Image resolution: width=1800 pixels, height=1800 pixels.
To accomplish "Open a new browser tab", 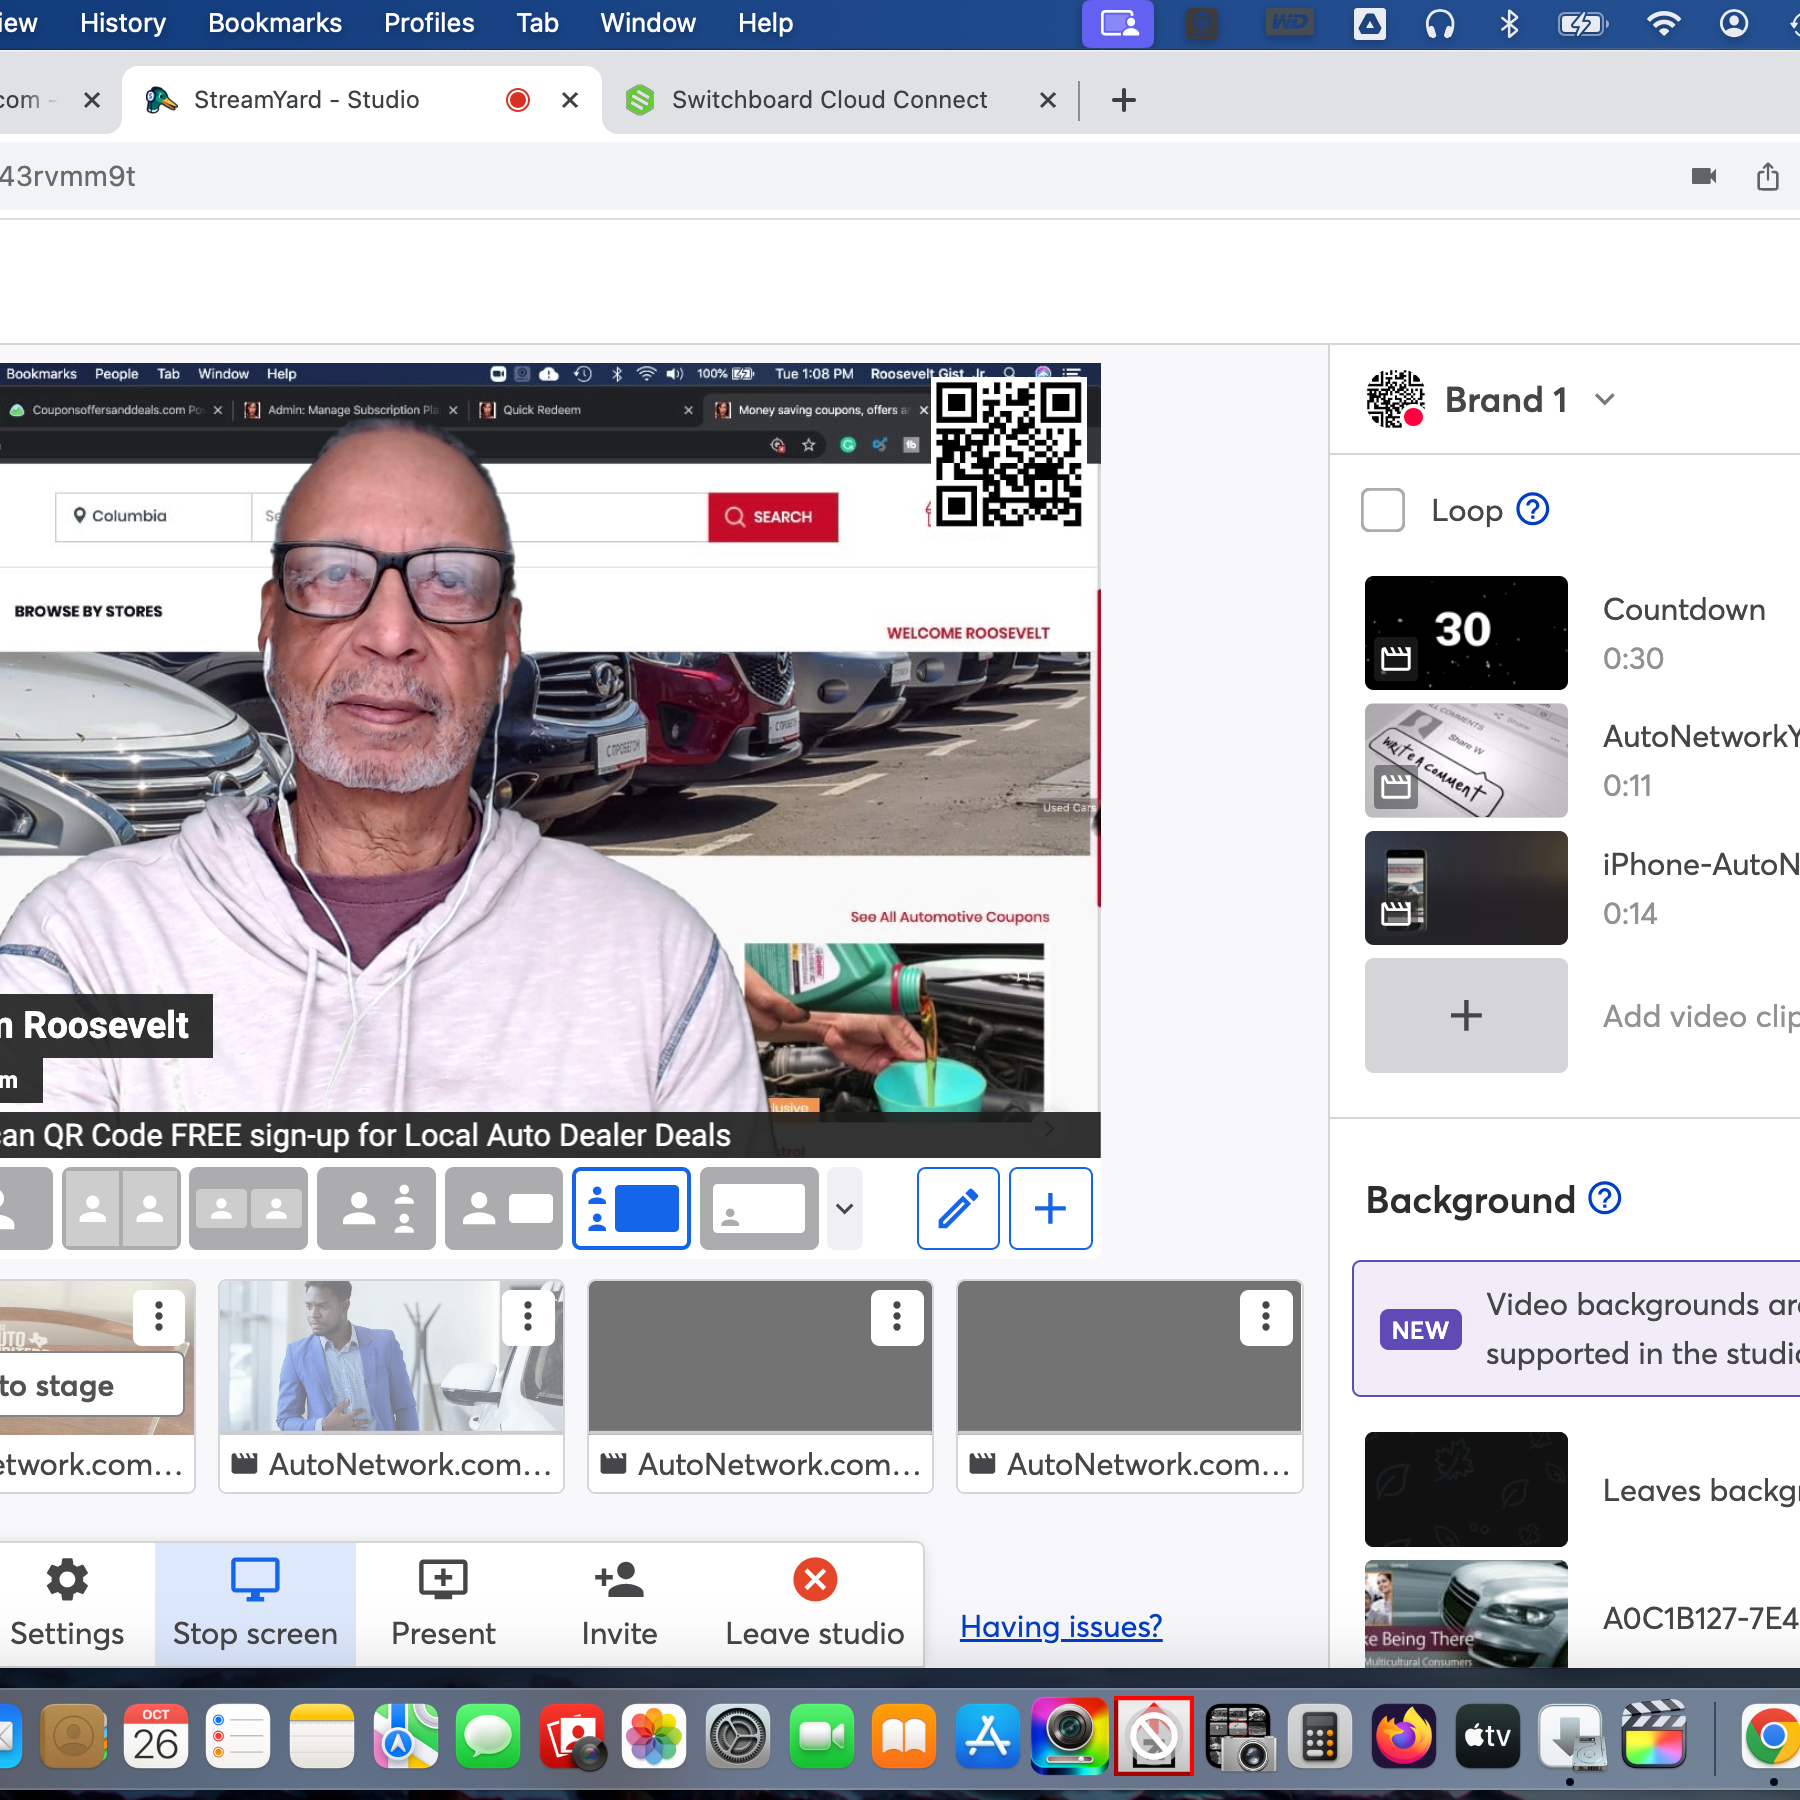I will [1124, 100].
